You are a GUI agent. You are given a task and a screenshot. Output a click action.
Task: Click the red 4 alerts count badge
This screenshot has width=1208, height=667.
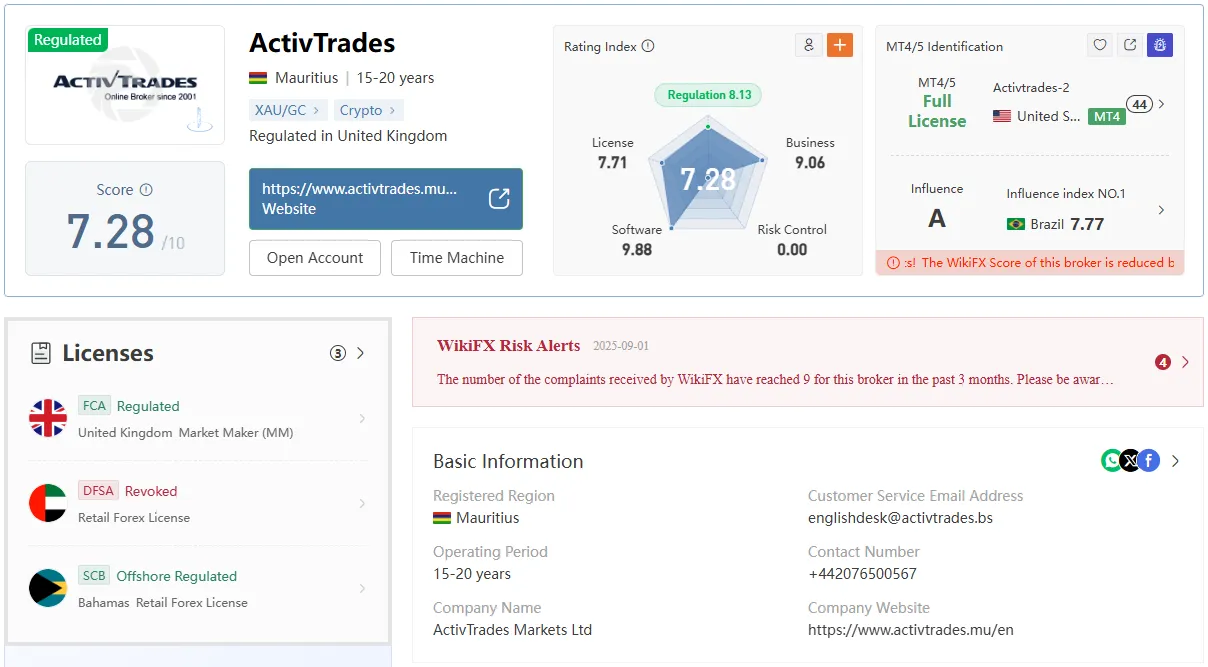point(1163,362)
